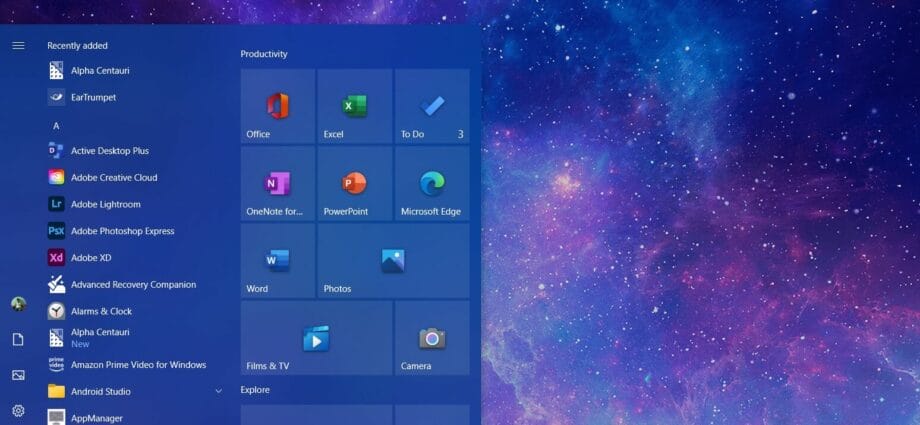Image resolution: width=920 pixels, height=425 pixels.
Task: Launch the Camera tile
Action: pyautogui.click(x=432, y=338)
